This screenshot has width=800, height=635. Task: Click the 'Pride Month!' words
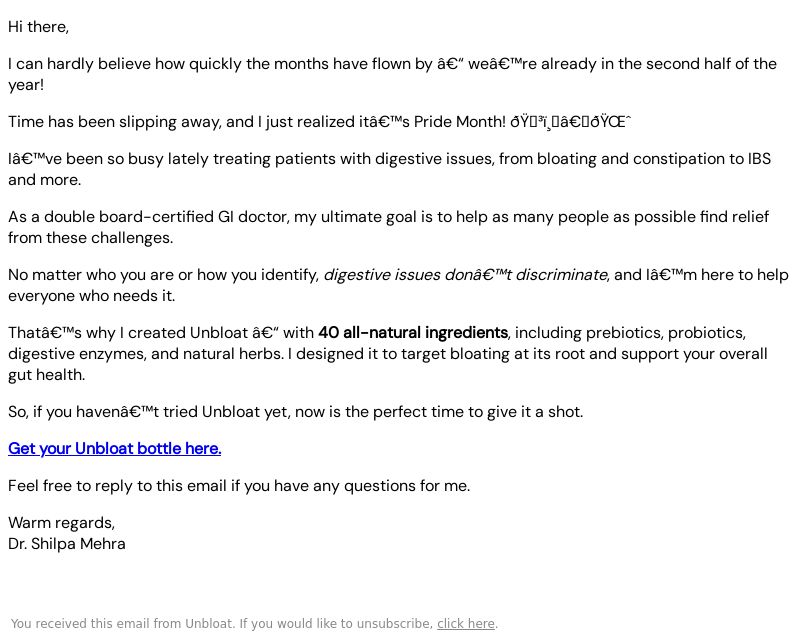(x=460, y=122)
